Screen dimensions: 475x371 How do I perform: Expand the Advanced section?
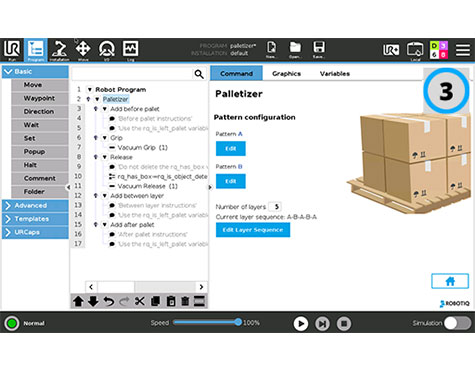click(x=35, y=206)
